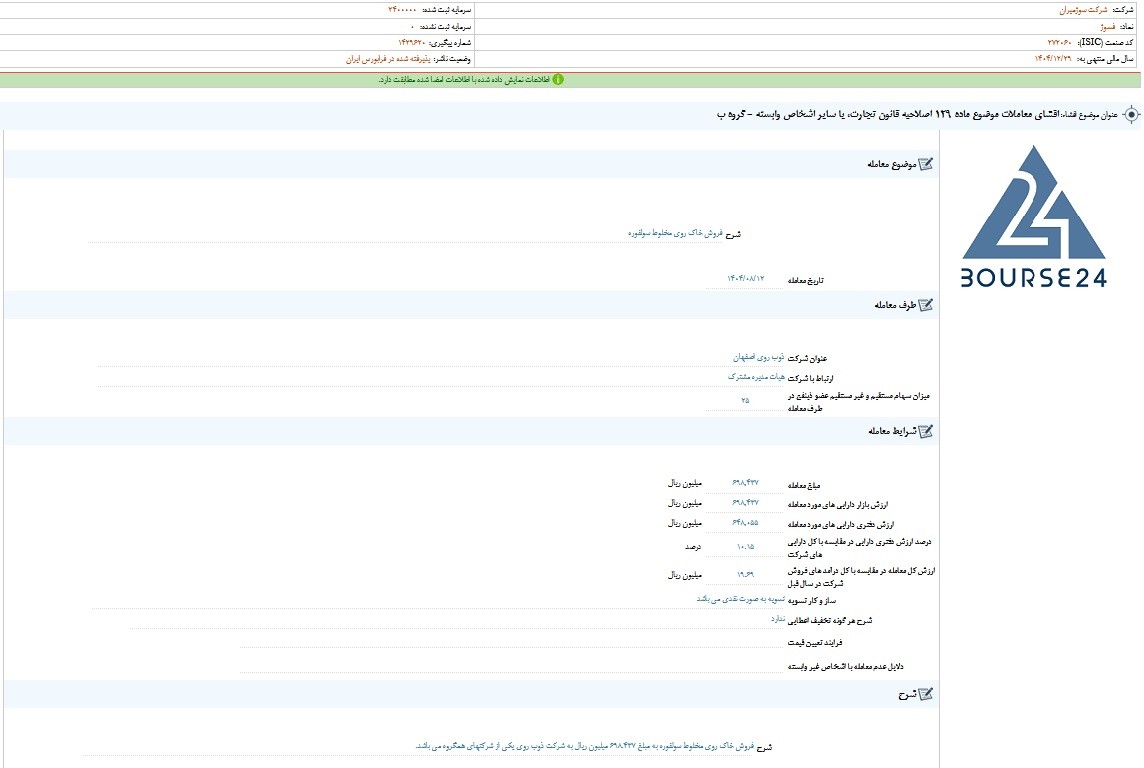This screenshot has height=768, width=1144.
Task: Click the book value percentage of total assets
Action: (x=745, y=546)
